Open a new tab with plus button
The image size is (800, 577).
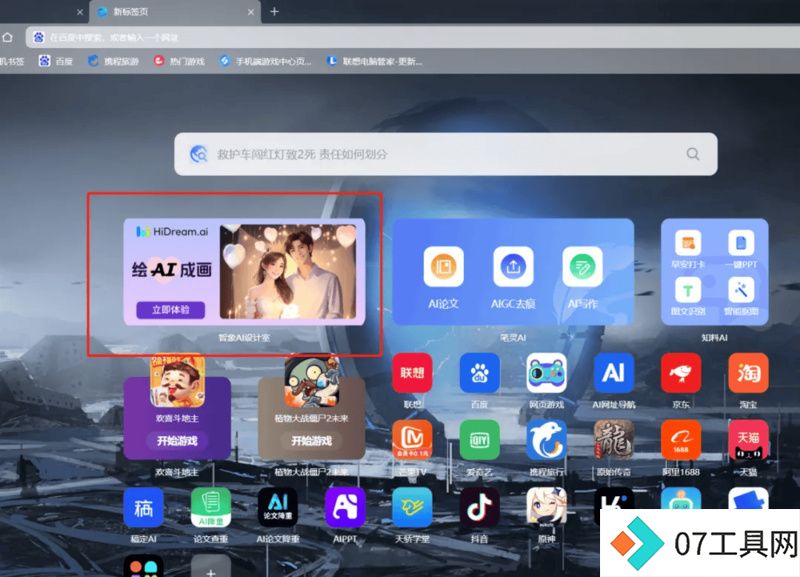pyautogui.click(x=274, y=11)
